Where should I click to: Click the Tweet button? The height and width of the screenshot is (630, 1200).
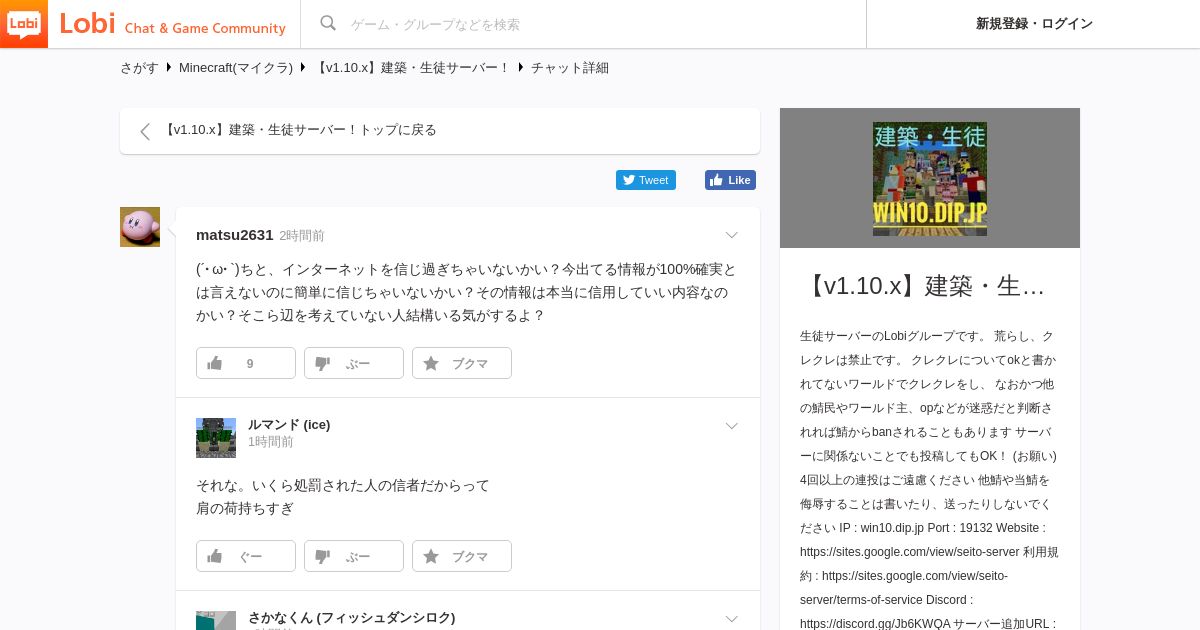point(646,180)
